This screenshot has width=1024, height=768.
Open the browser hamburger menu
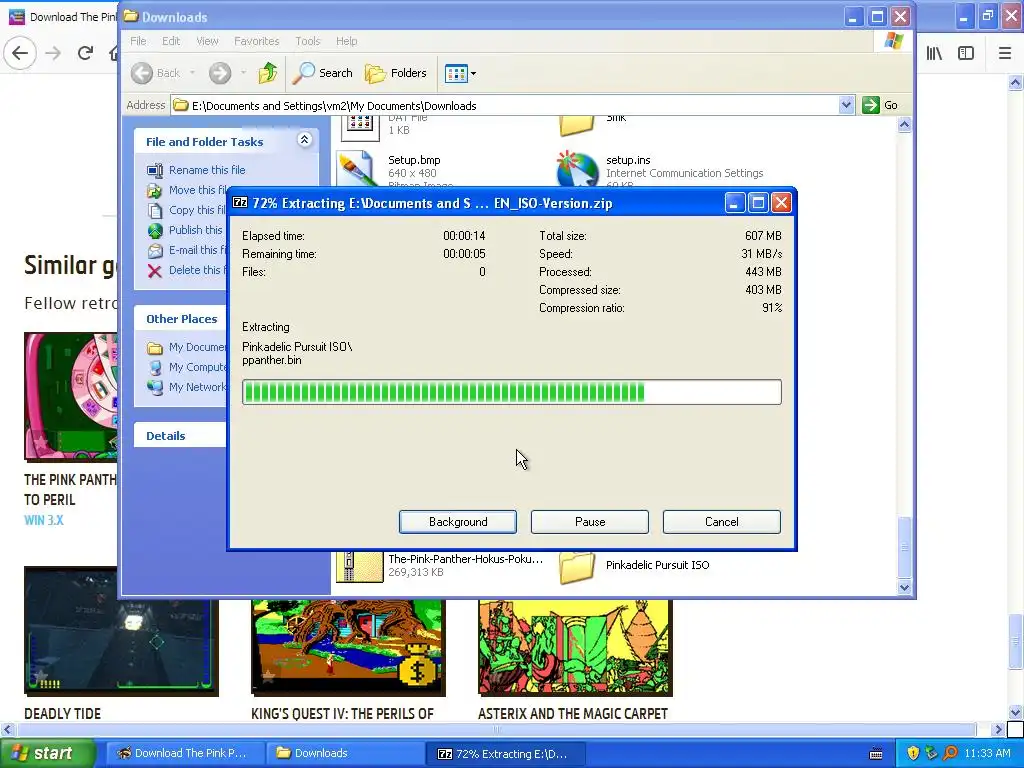click(x=1005, y=53)
